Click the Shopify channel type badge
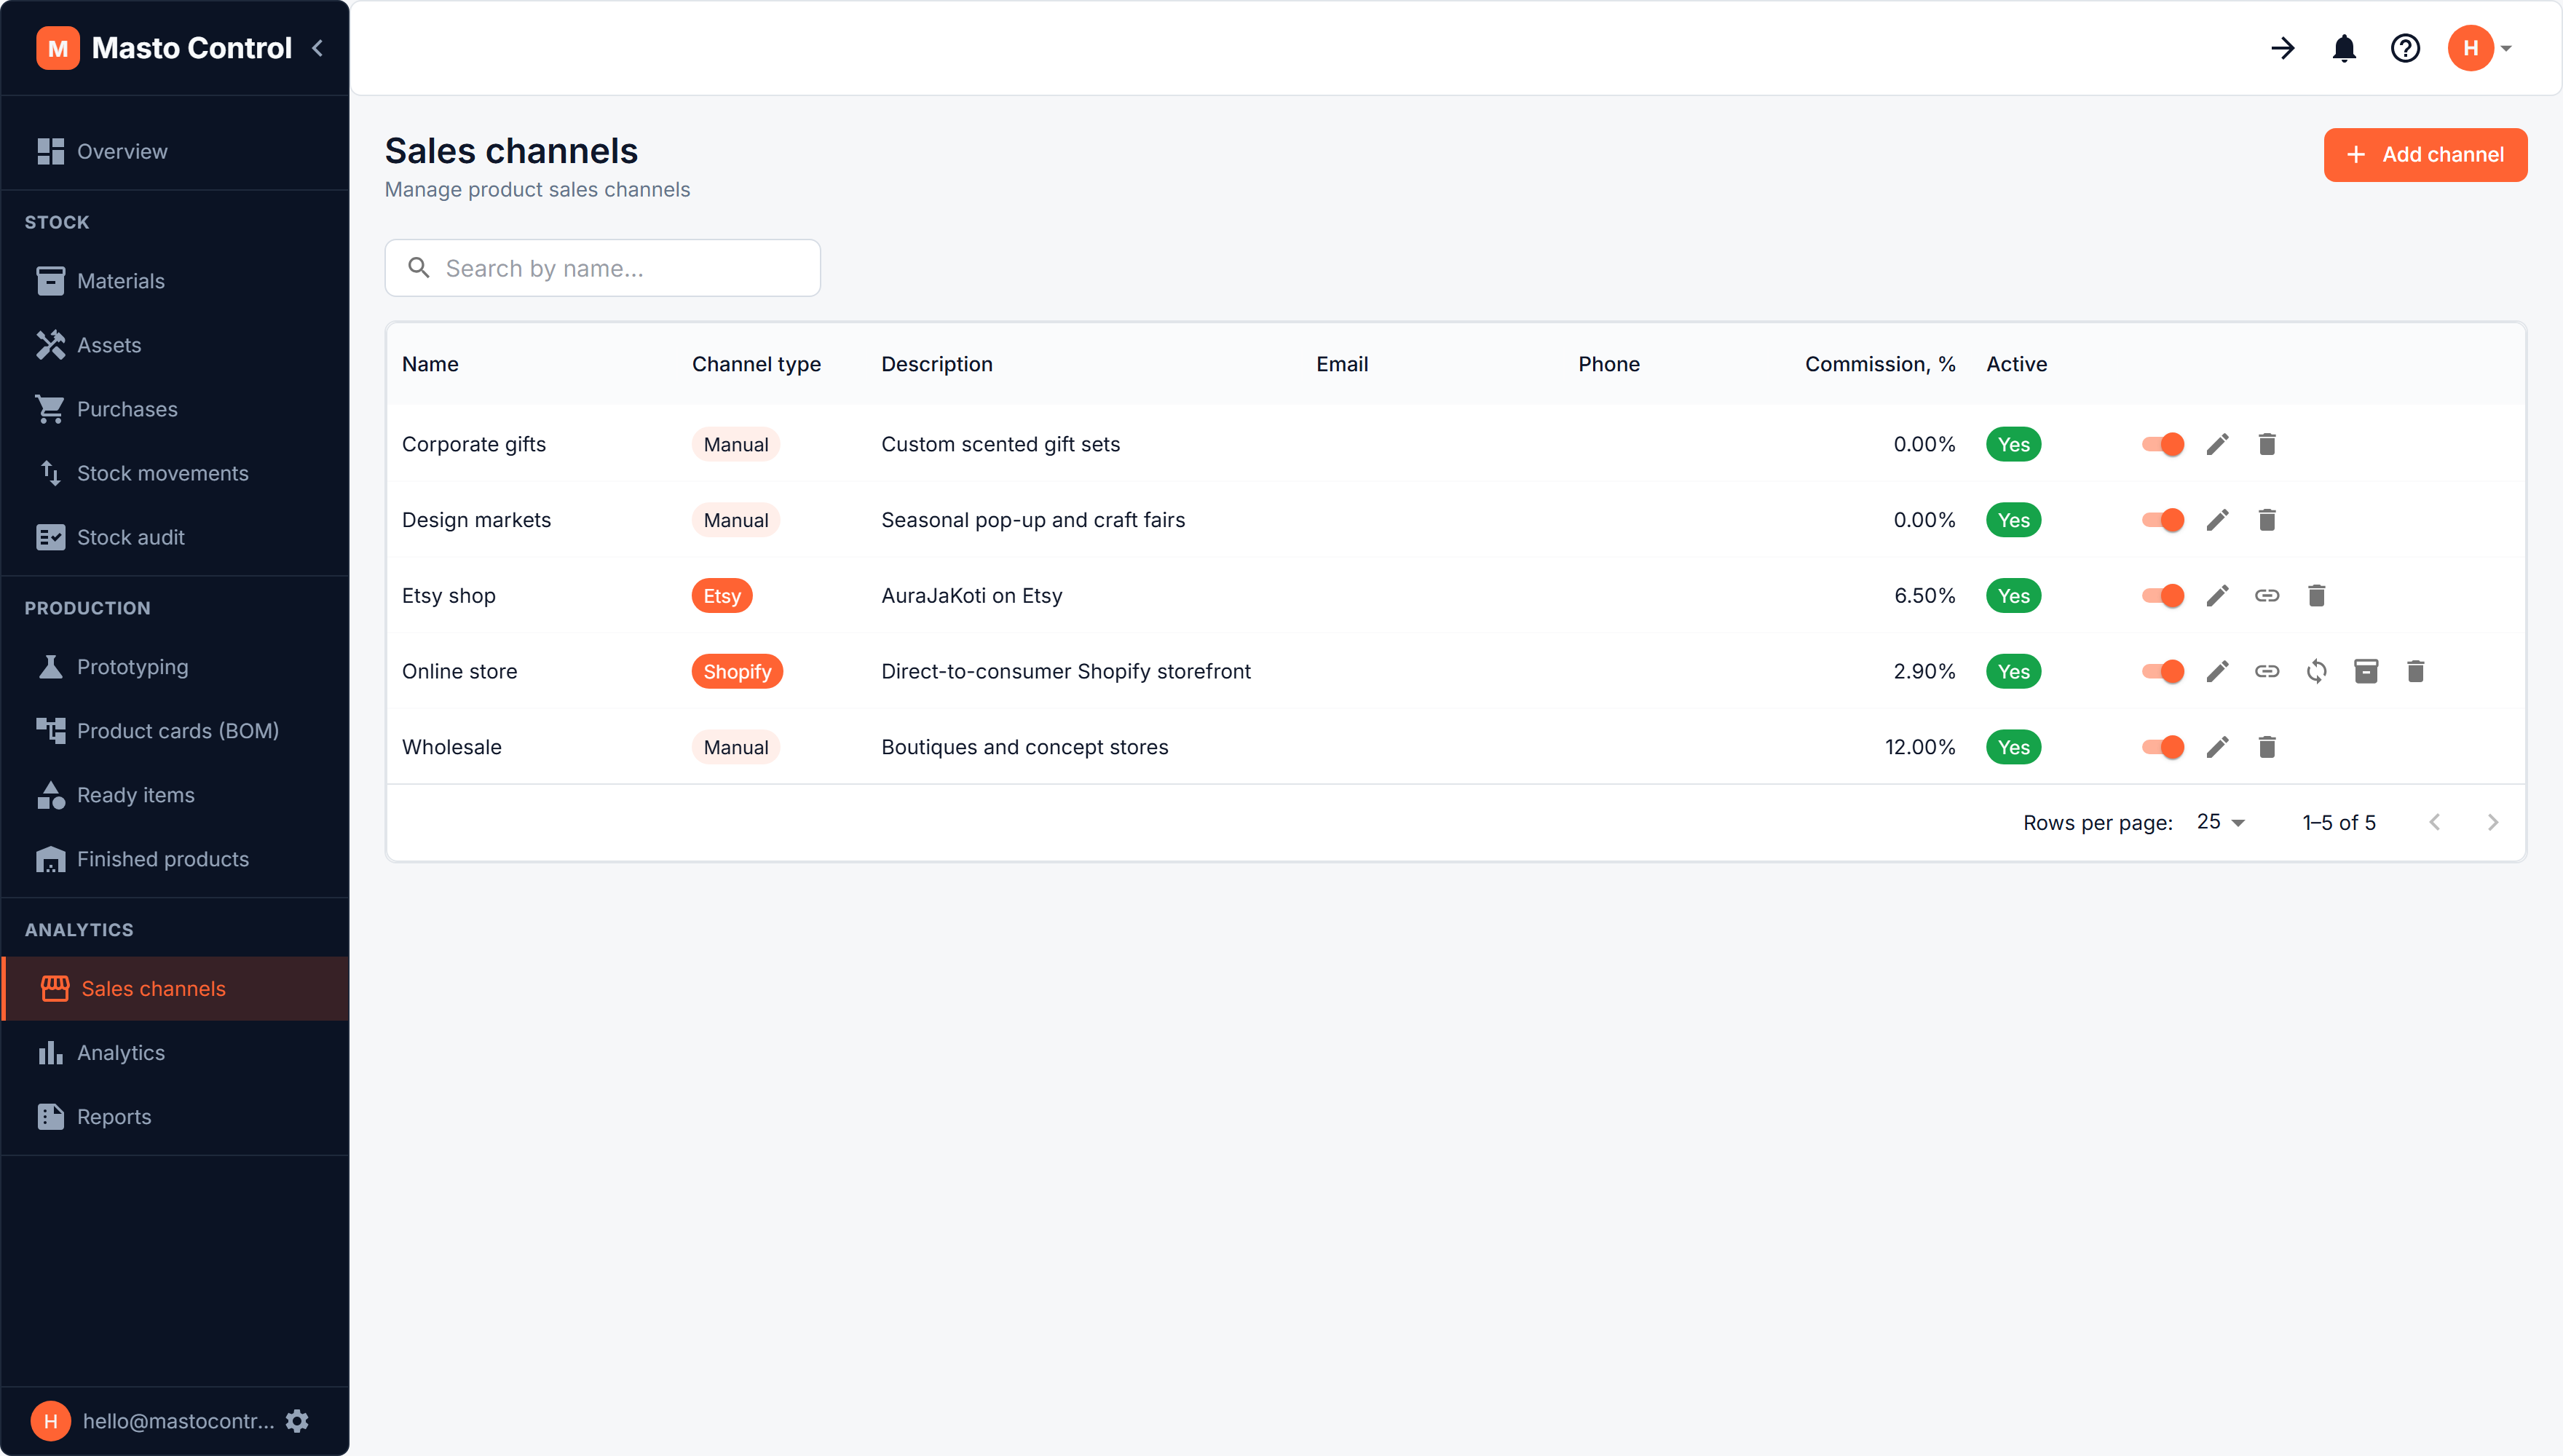This screenshot has width=2563, height=1456. point(737,671)
